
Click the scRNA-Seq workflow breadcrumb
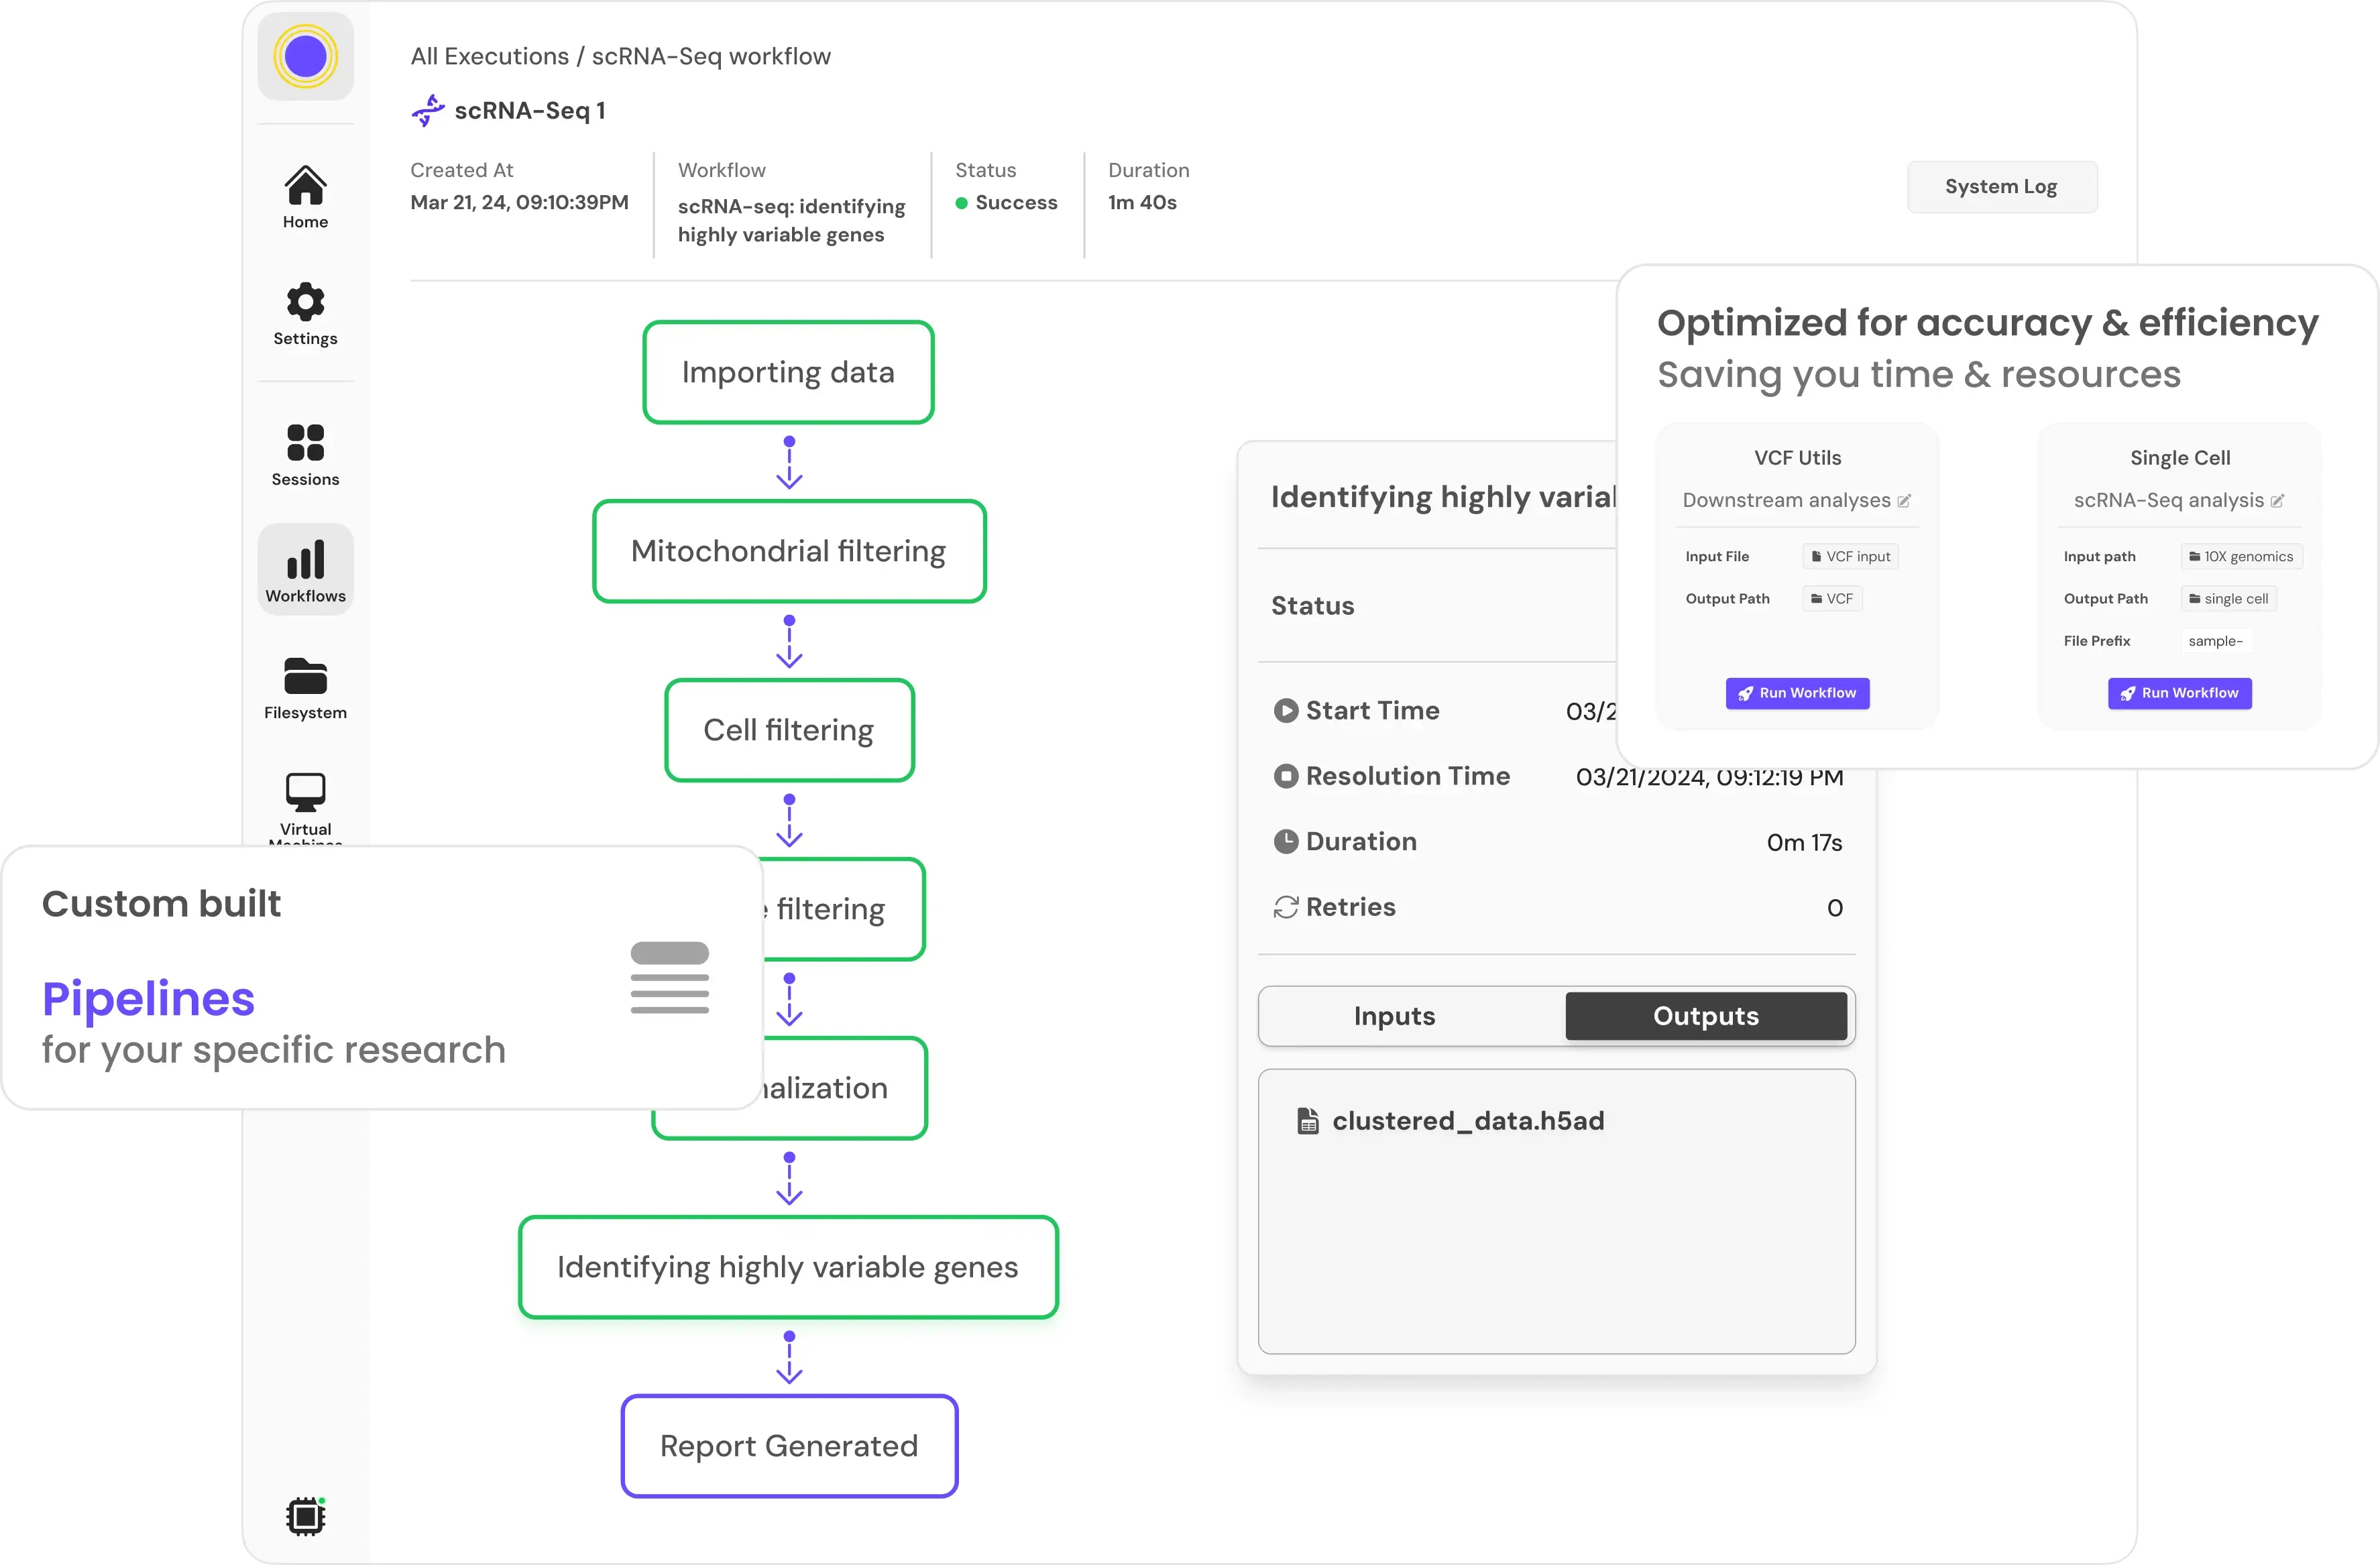coord(711,56)
